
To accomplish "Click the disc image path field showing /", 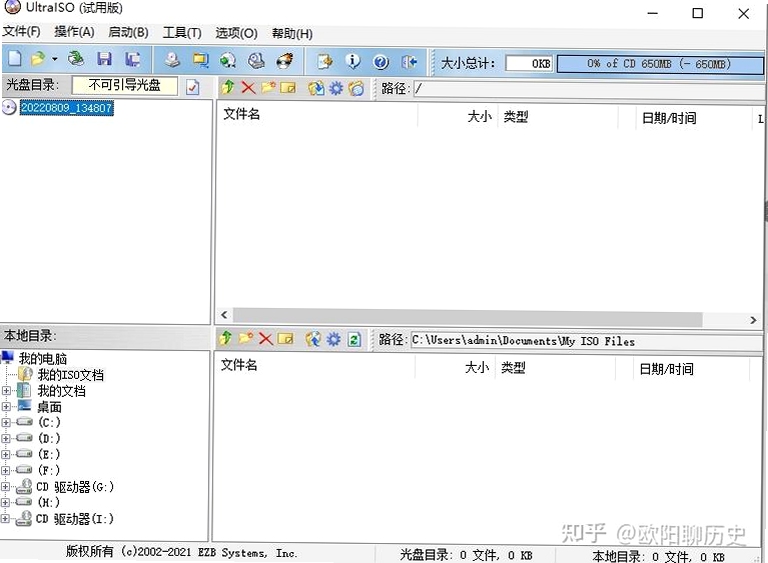I will pos(588,89).
